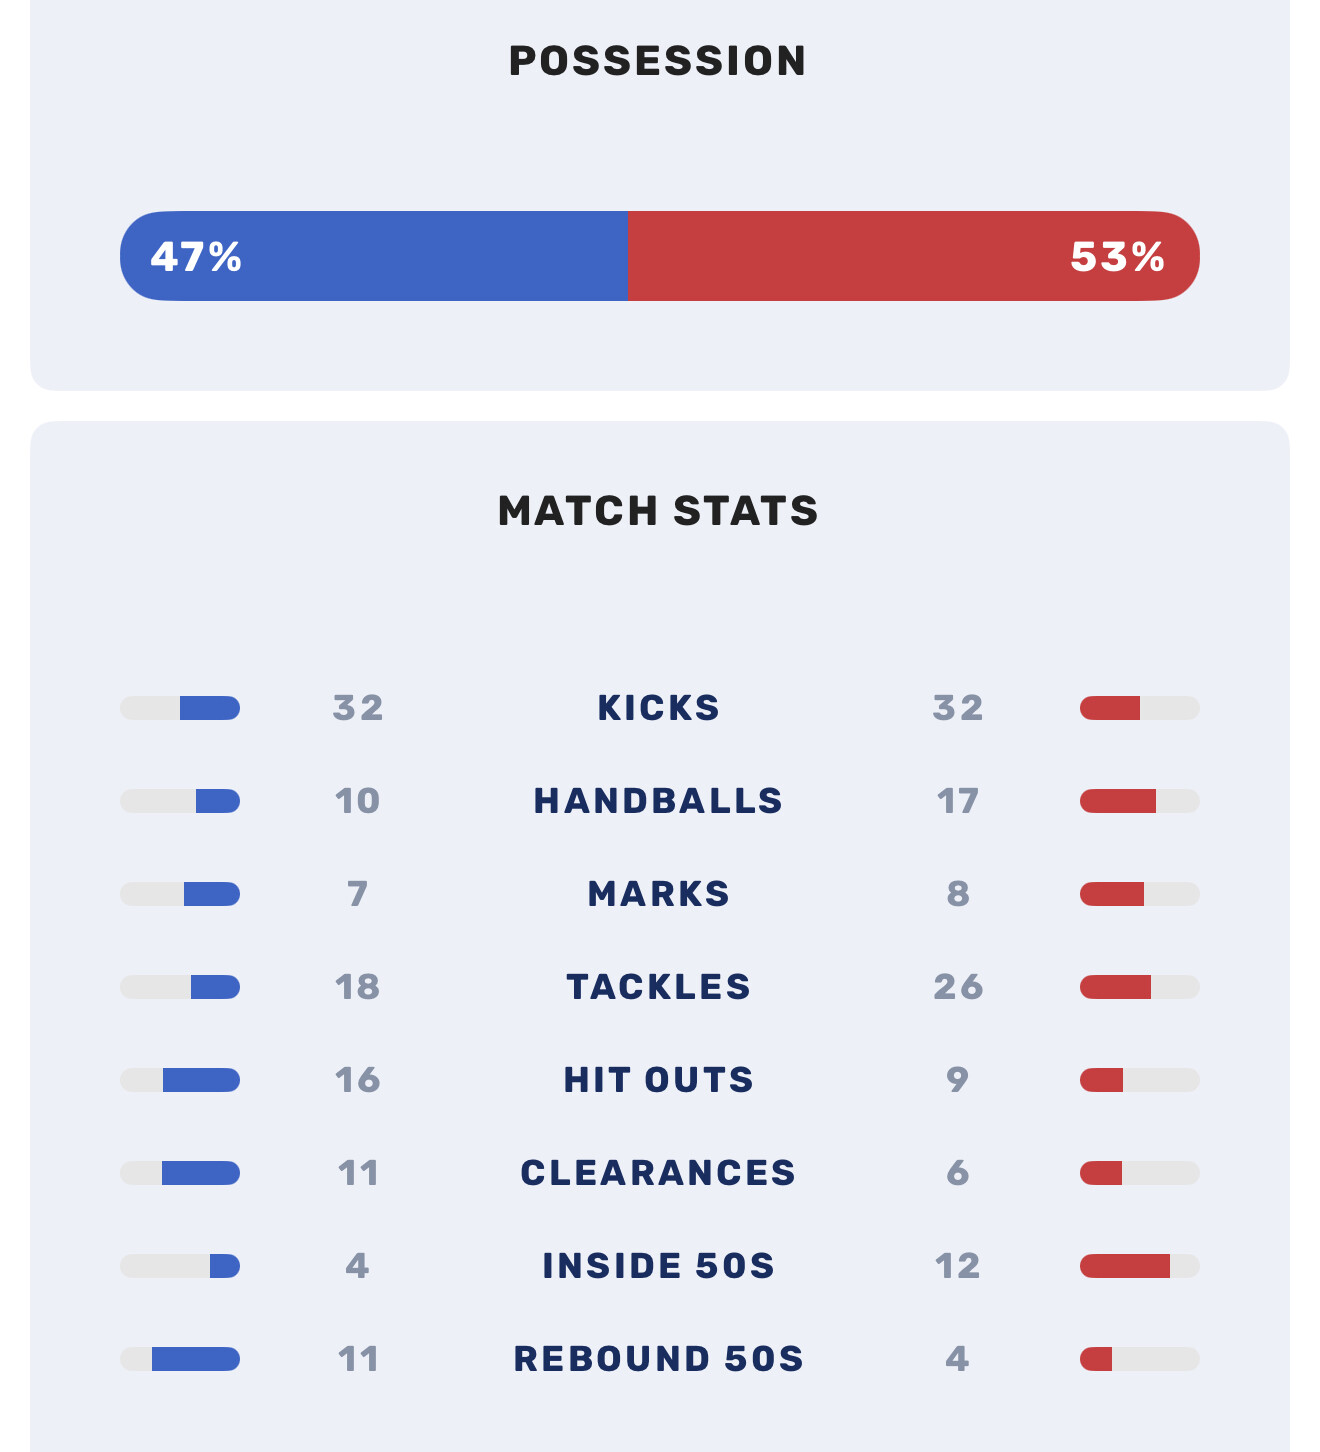Click the INSIDE 50S stat label
1320x1452 pixels.
point(658,1266)
